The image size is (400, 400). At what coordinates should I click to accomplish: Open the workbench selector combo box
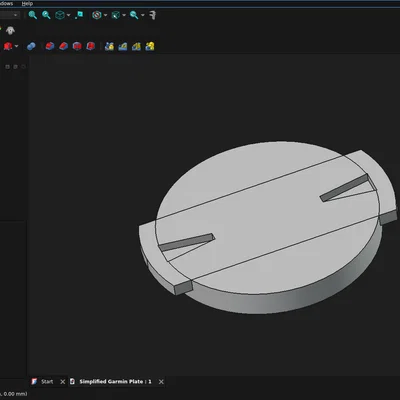[9, 15]
